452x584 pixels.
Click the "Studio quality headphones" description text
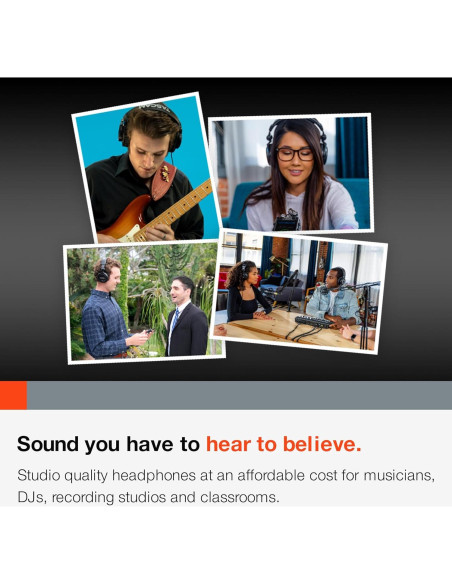(226, 486)
